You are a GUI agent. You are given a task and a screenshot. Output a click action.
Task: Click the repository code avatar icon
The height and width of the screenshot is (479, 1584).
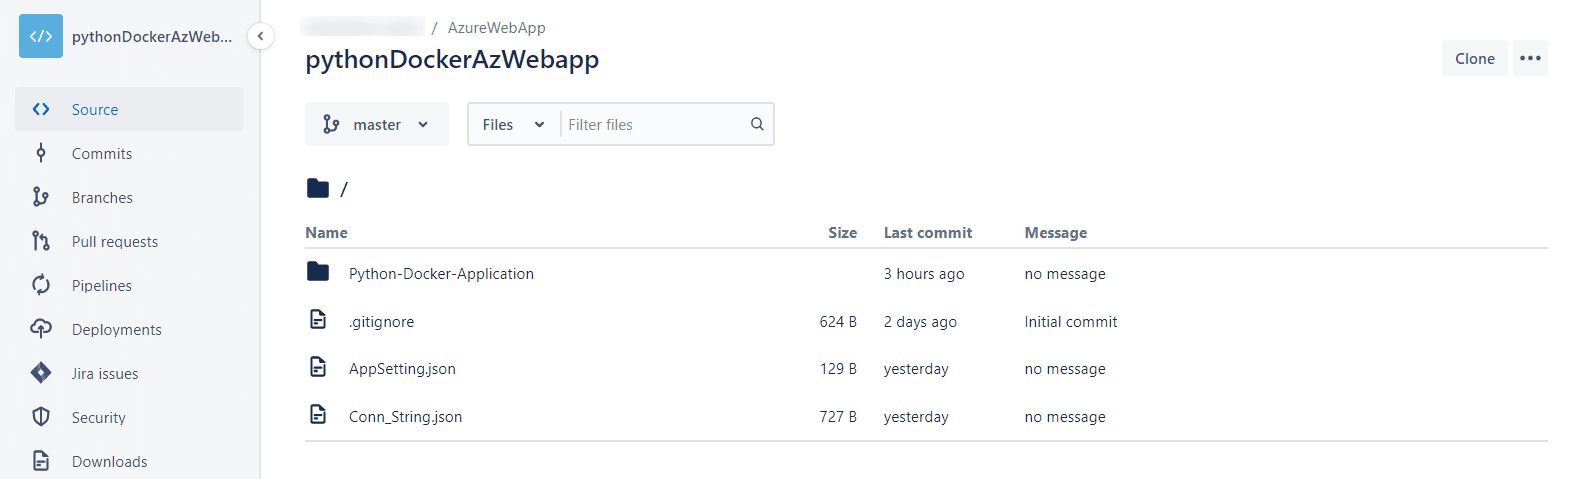41,36
